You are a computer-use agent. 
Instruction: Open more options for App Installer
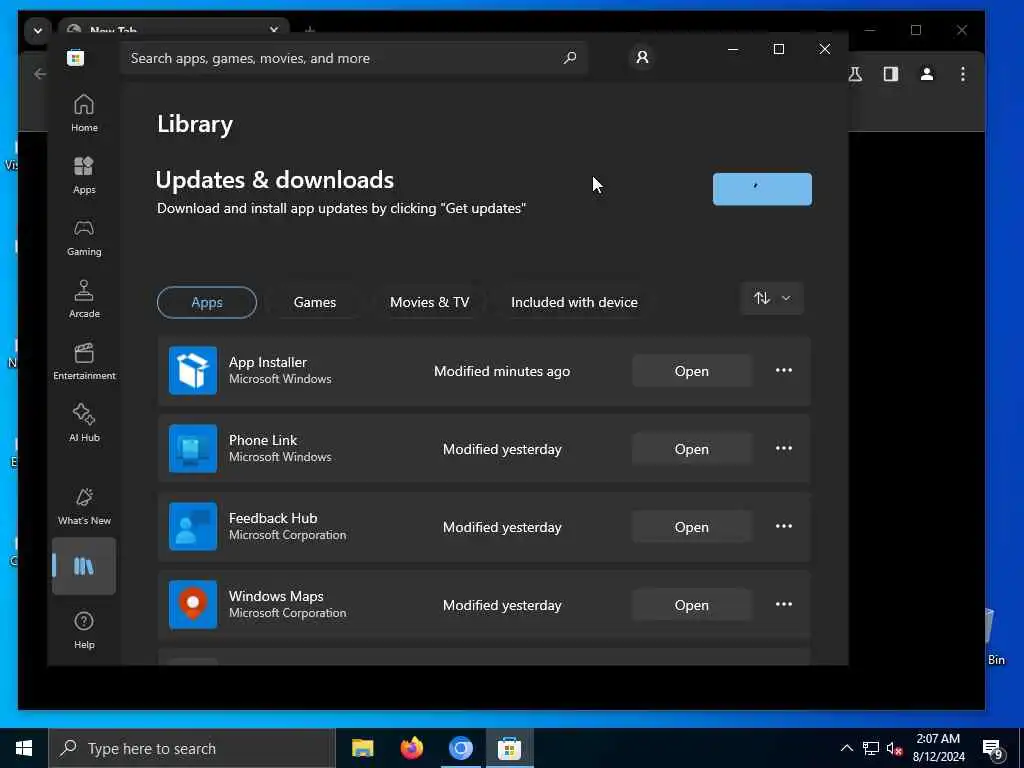tap(784, 370)
